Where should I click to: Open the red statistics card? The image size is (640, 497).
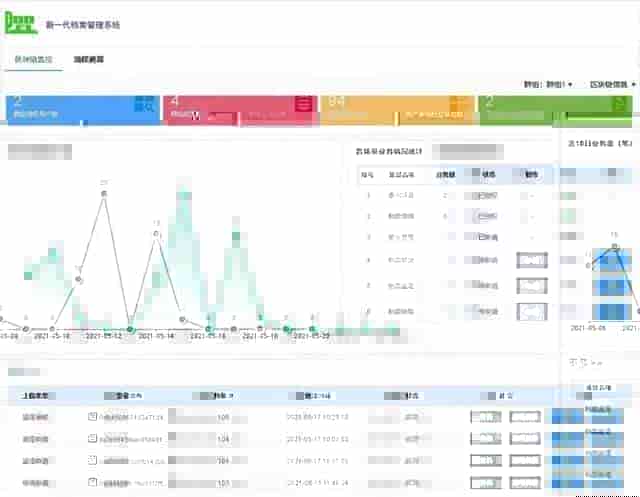point(240,110)
